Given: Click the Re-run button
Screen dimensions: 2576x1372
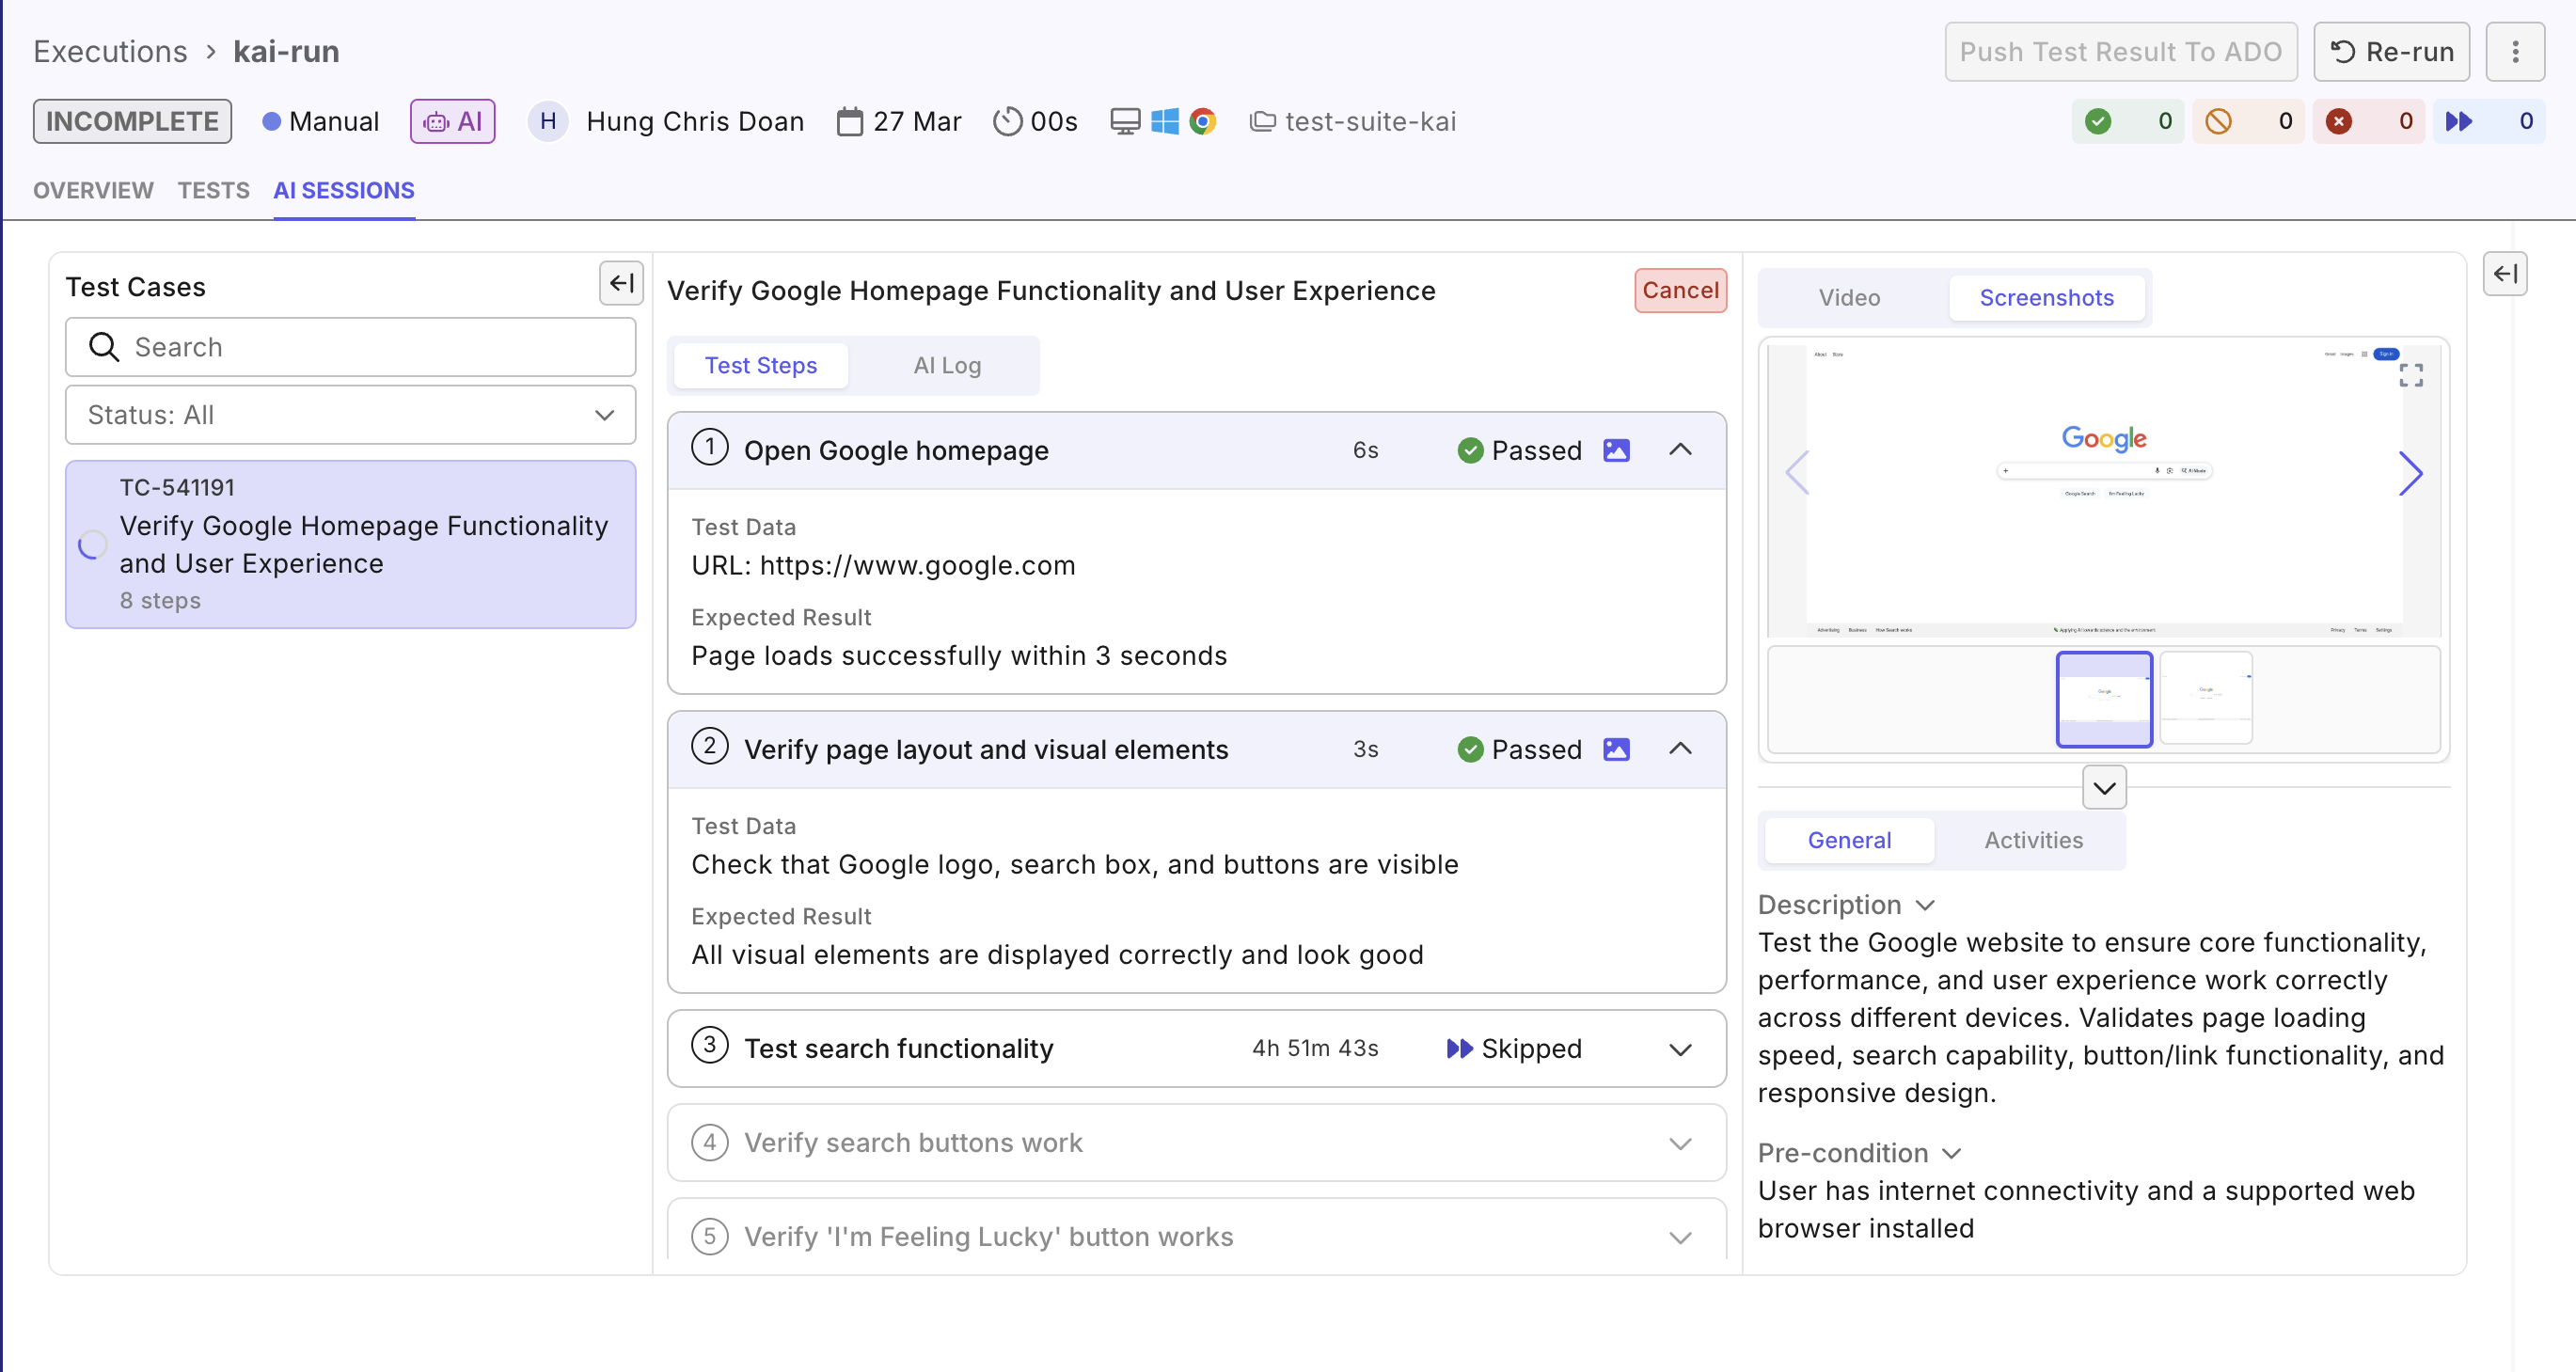Looking at the screenshot, I should coord(2390,51).
